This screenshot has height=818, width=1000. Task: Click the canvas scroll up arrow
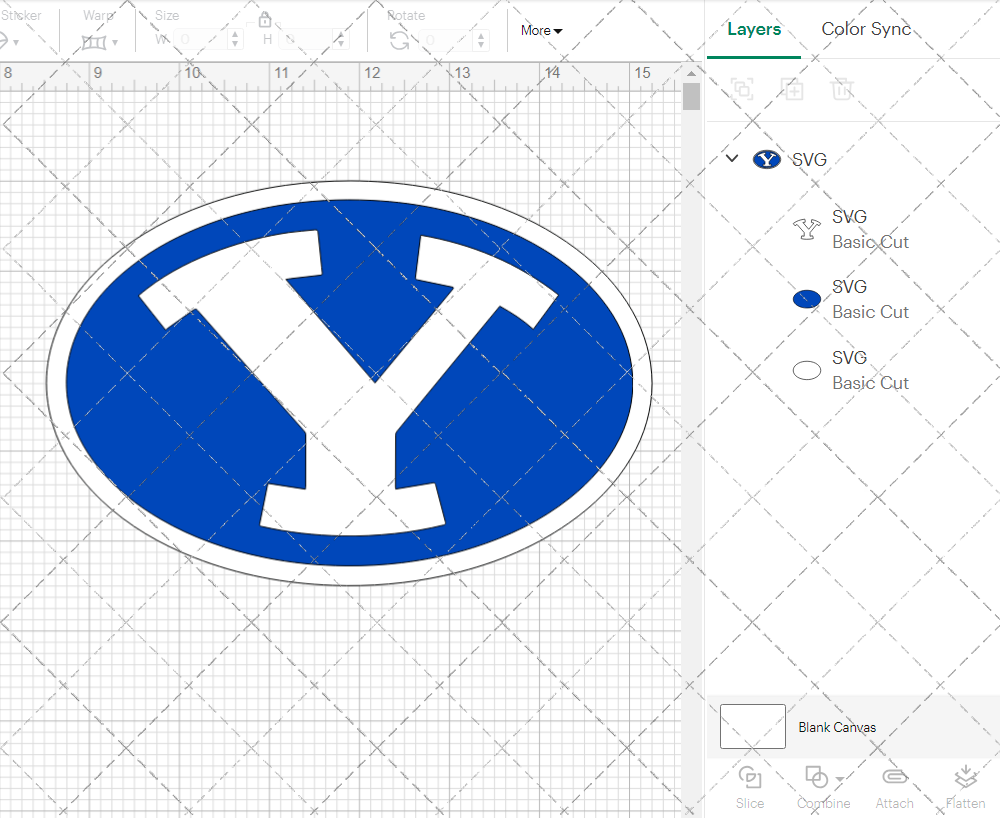point(691,73)
